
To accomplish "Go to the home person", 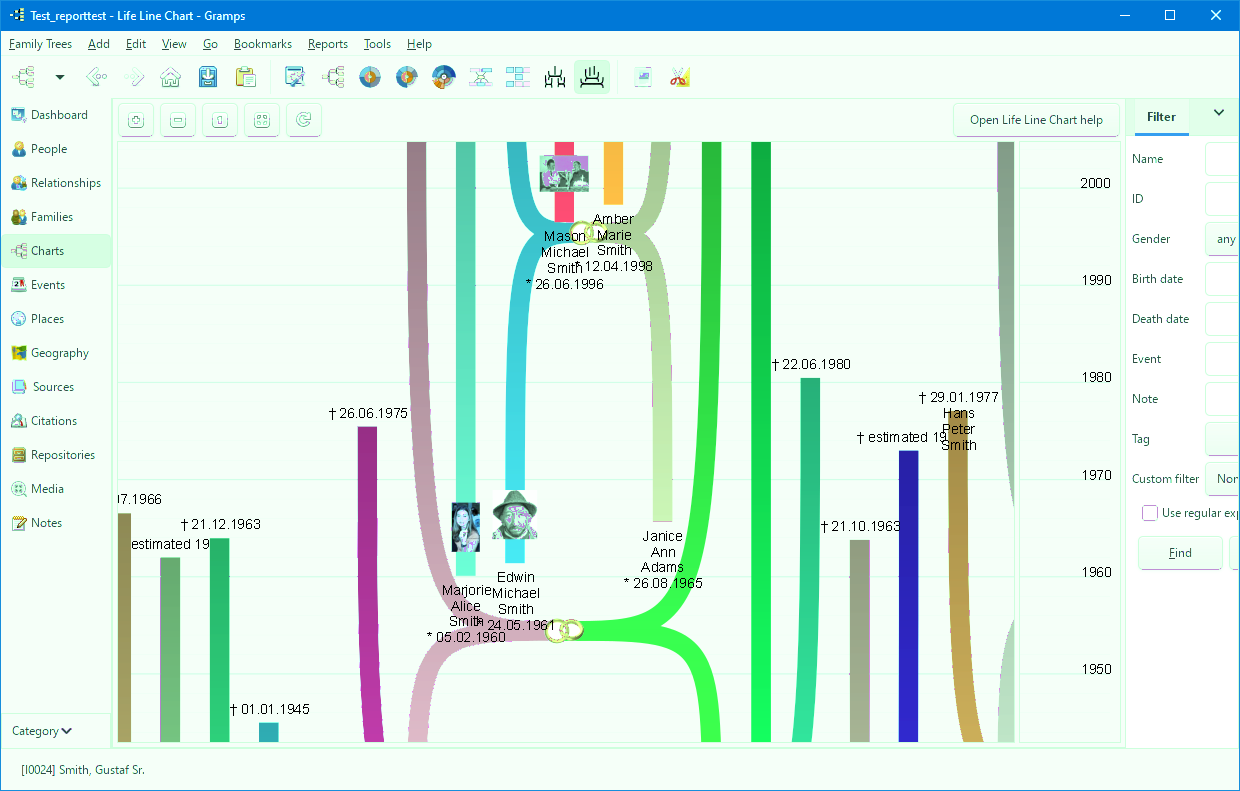I will [x=171, y=77].
